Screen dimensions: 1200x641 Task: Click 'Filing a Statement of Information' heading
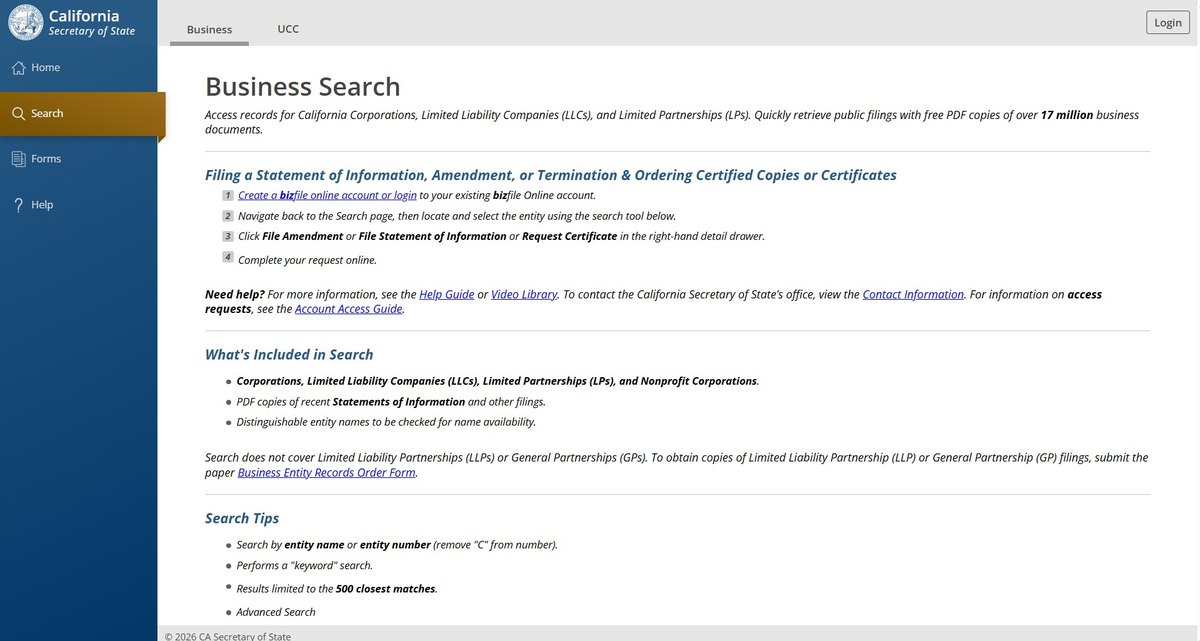click(550, 175)
